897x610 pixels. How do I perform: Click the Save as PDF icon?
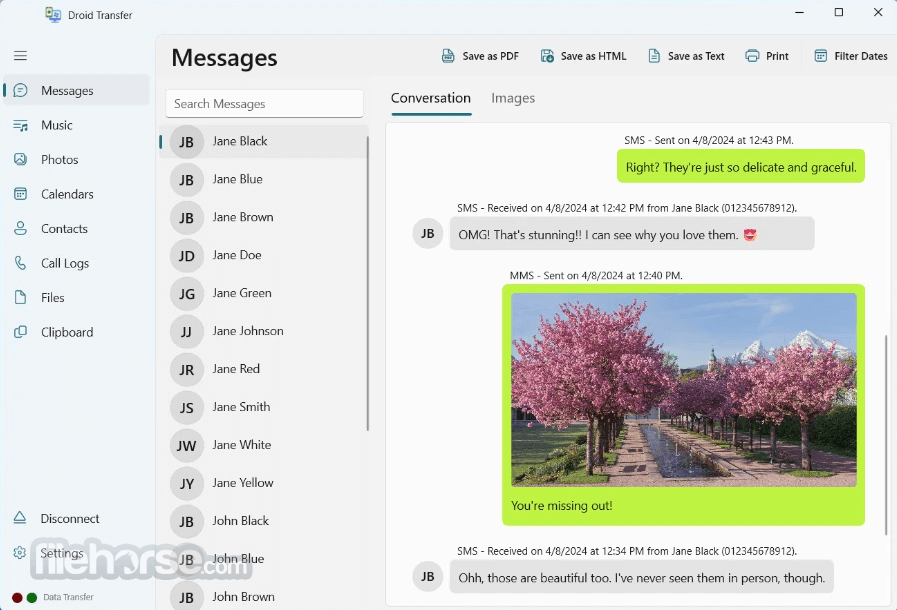click(448, 56)
